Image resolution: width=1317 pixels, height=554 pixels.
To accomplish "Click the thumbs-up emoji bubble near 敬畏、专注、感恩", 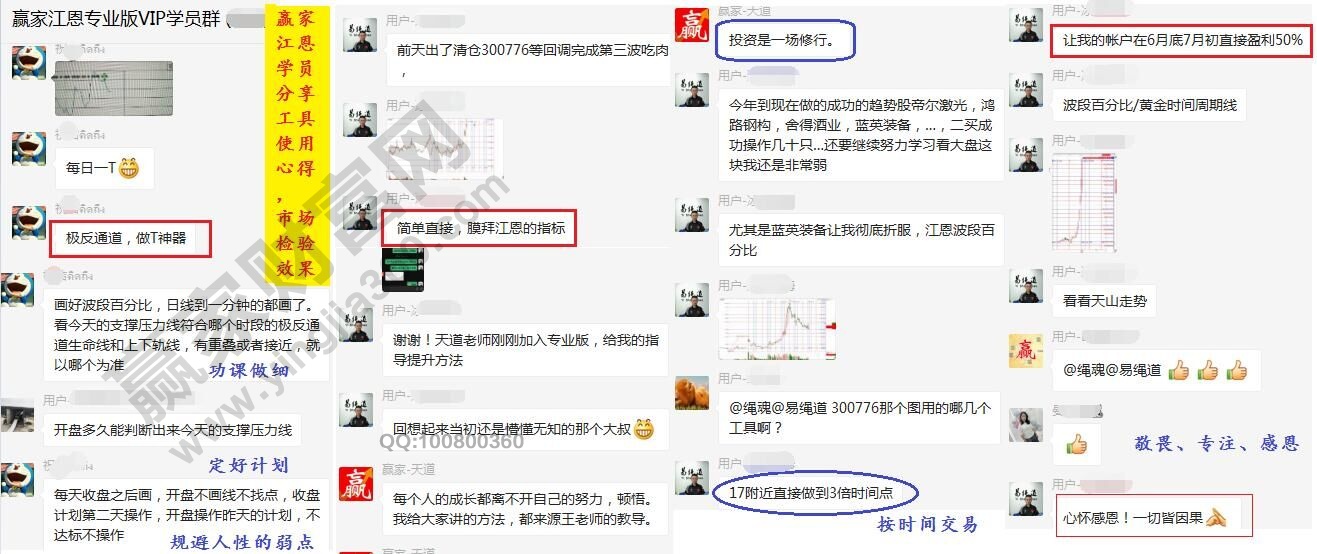I will click(1077, 444).
